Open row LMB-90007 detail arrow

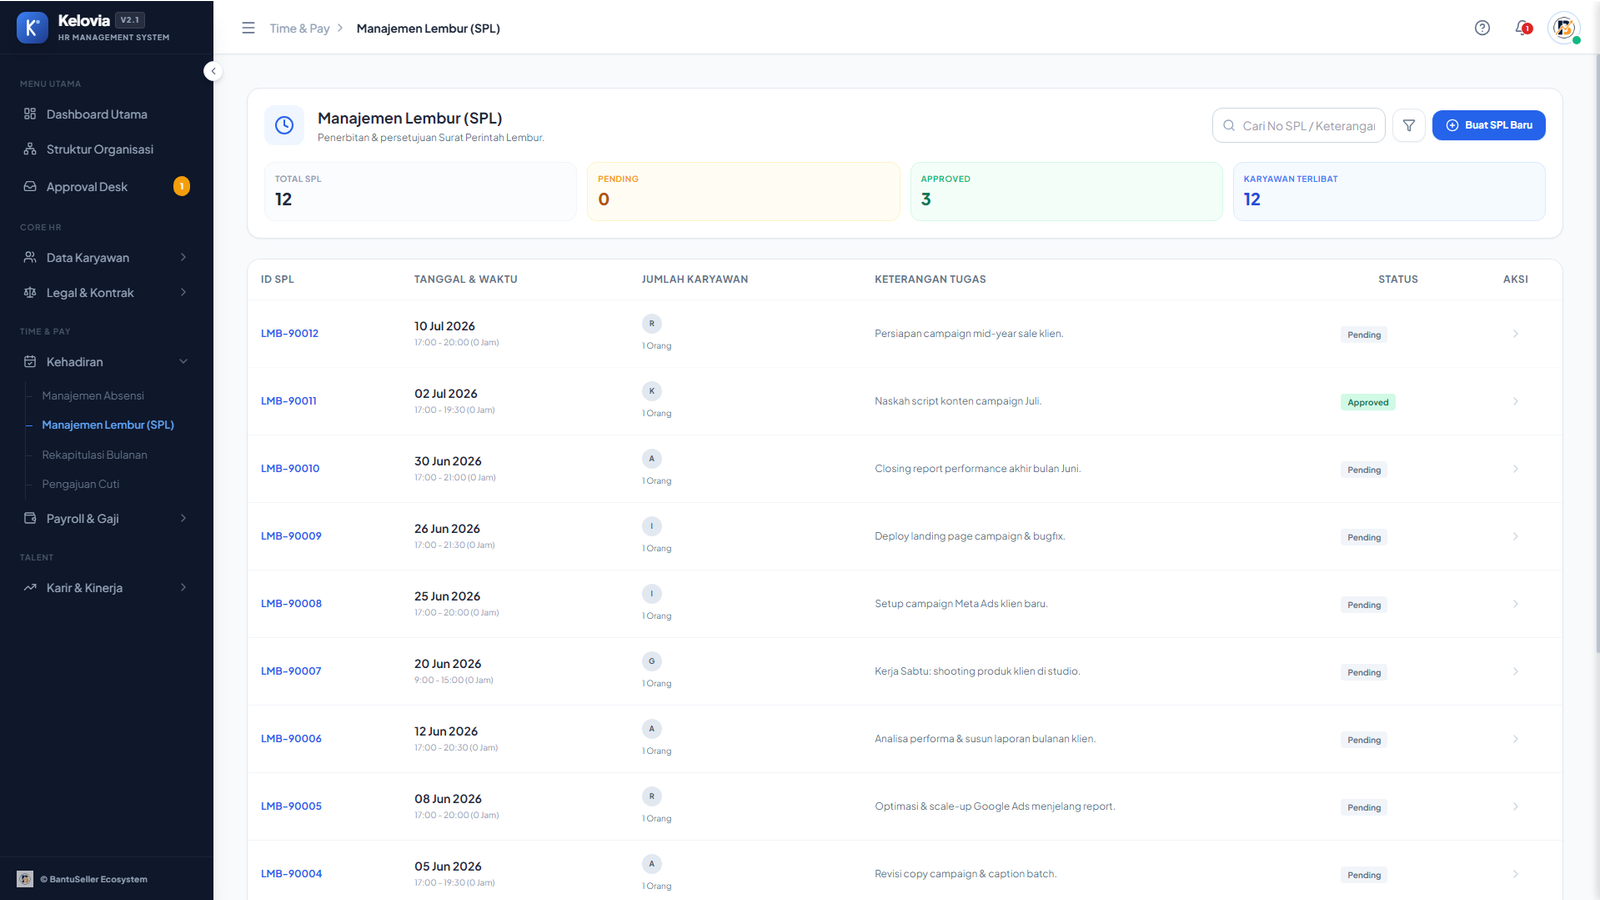(x=1515, y=672)
